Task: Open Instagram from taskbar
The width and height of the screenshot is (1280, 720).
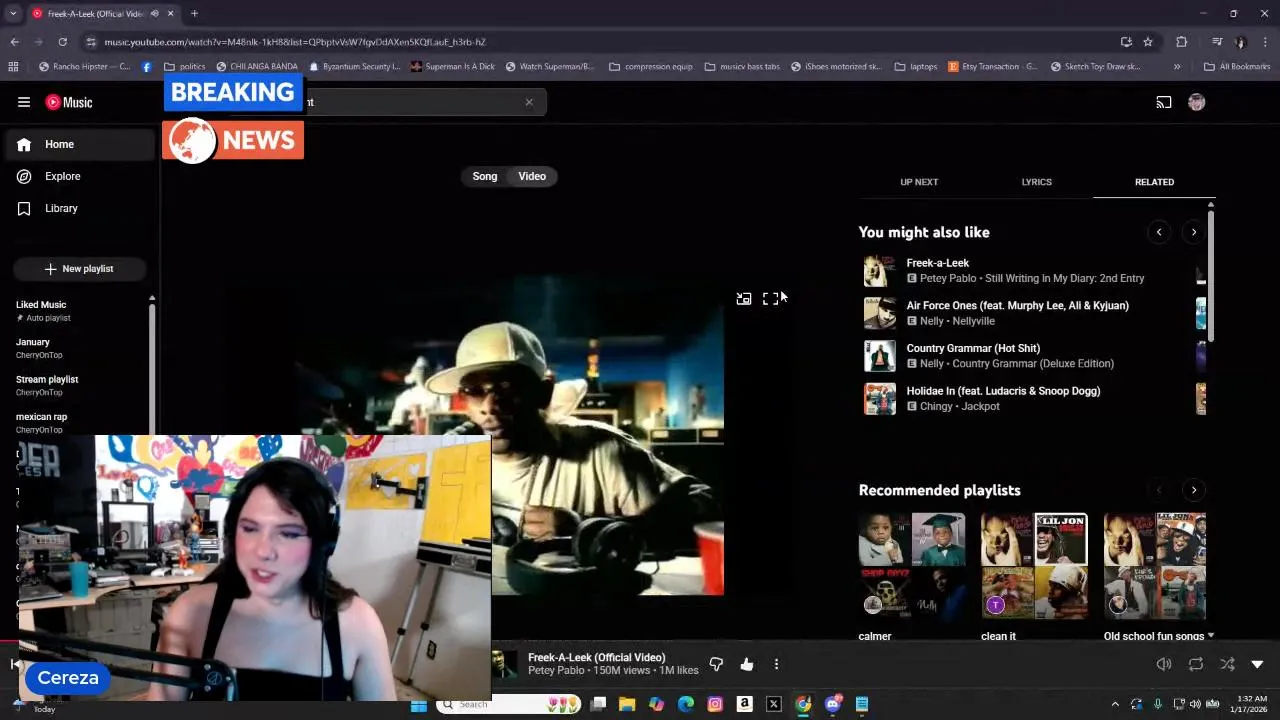Action: coord(715,704)
